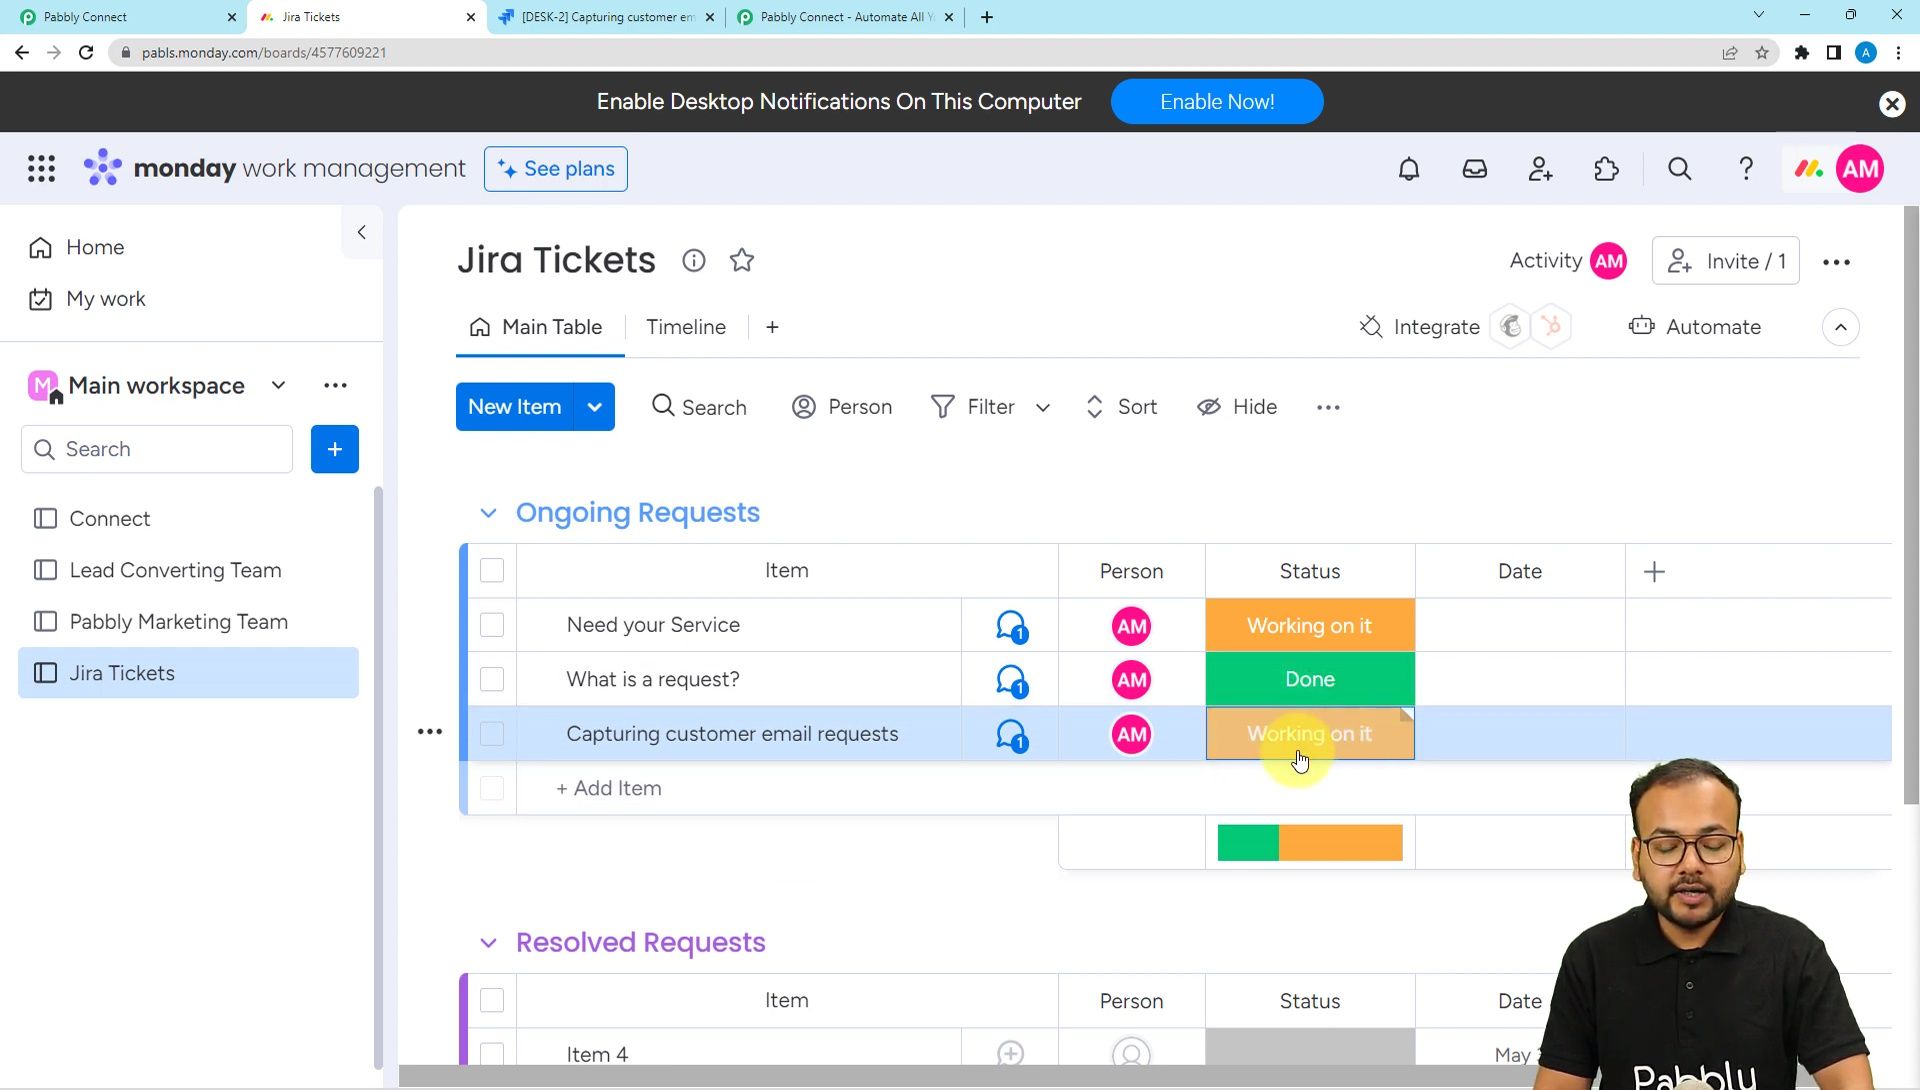Click the HubSpot integration icon

click(1551, 326)
